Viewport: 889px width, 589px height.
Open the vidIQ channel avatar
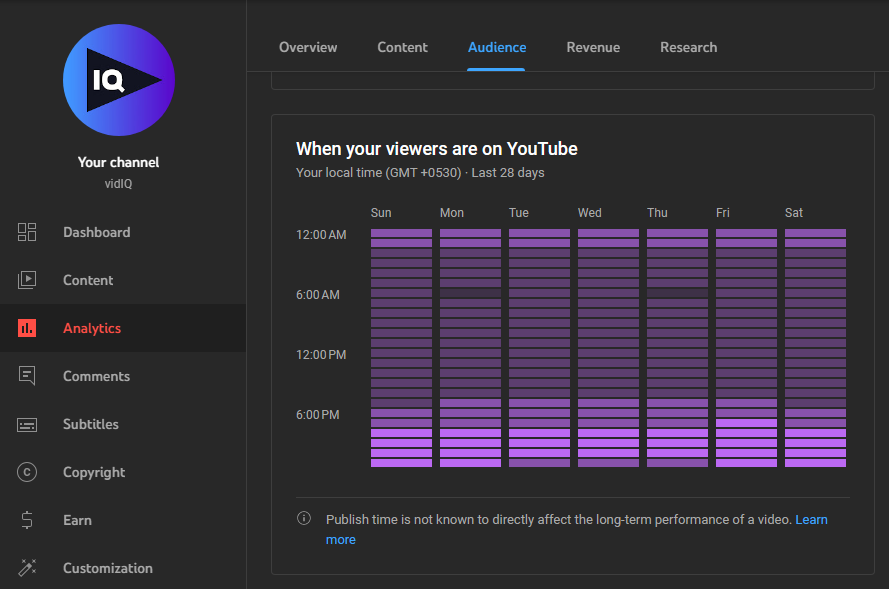pyautogui.click(x=119, y=81)
